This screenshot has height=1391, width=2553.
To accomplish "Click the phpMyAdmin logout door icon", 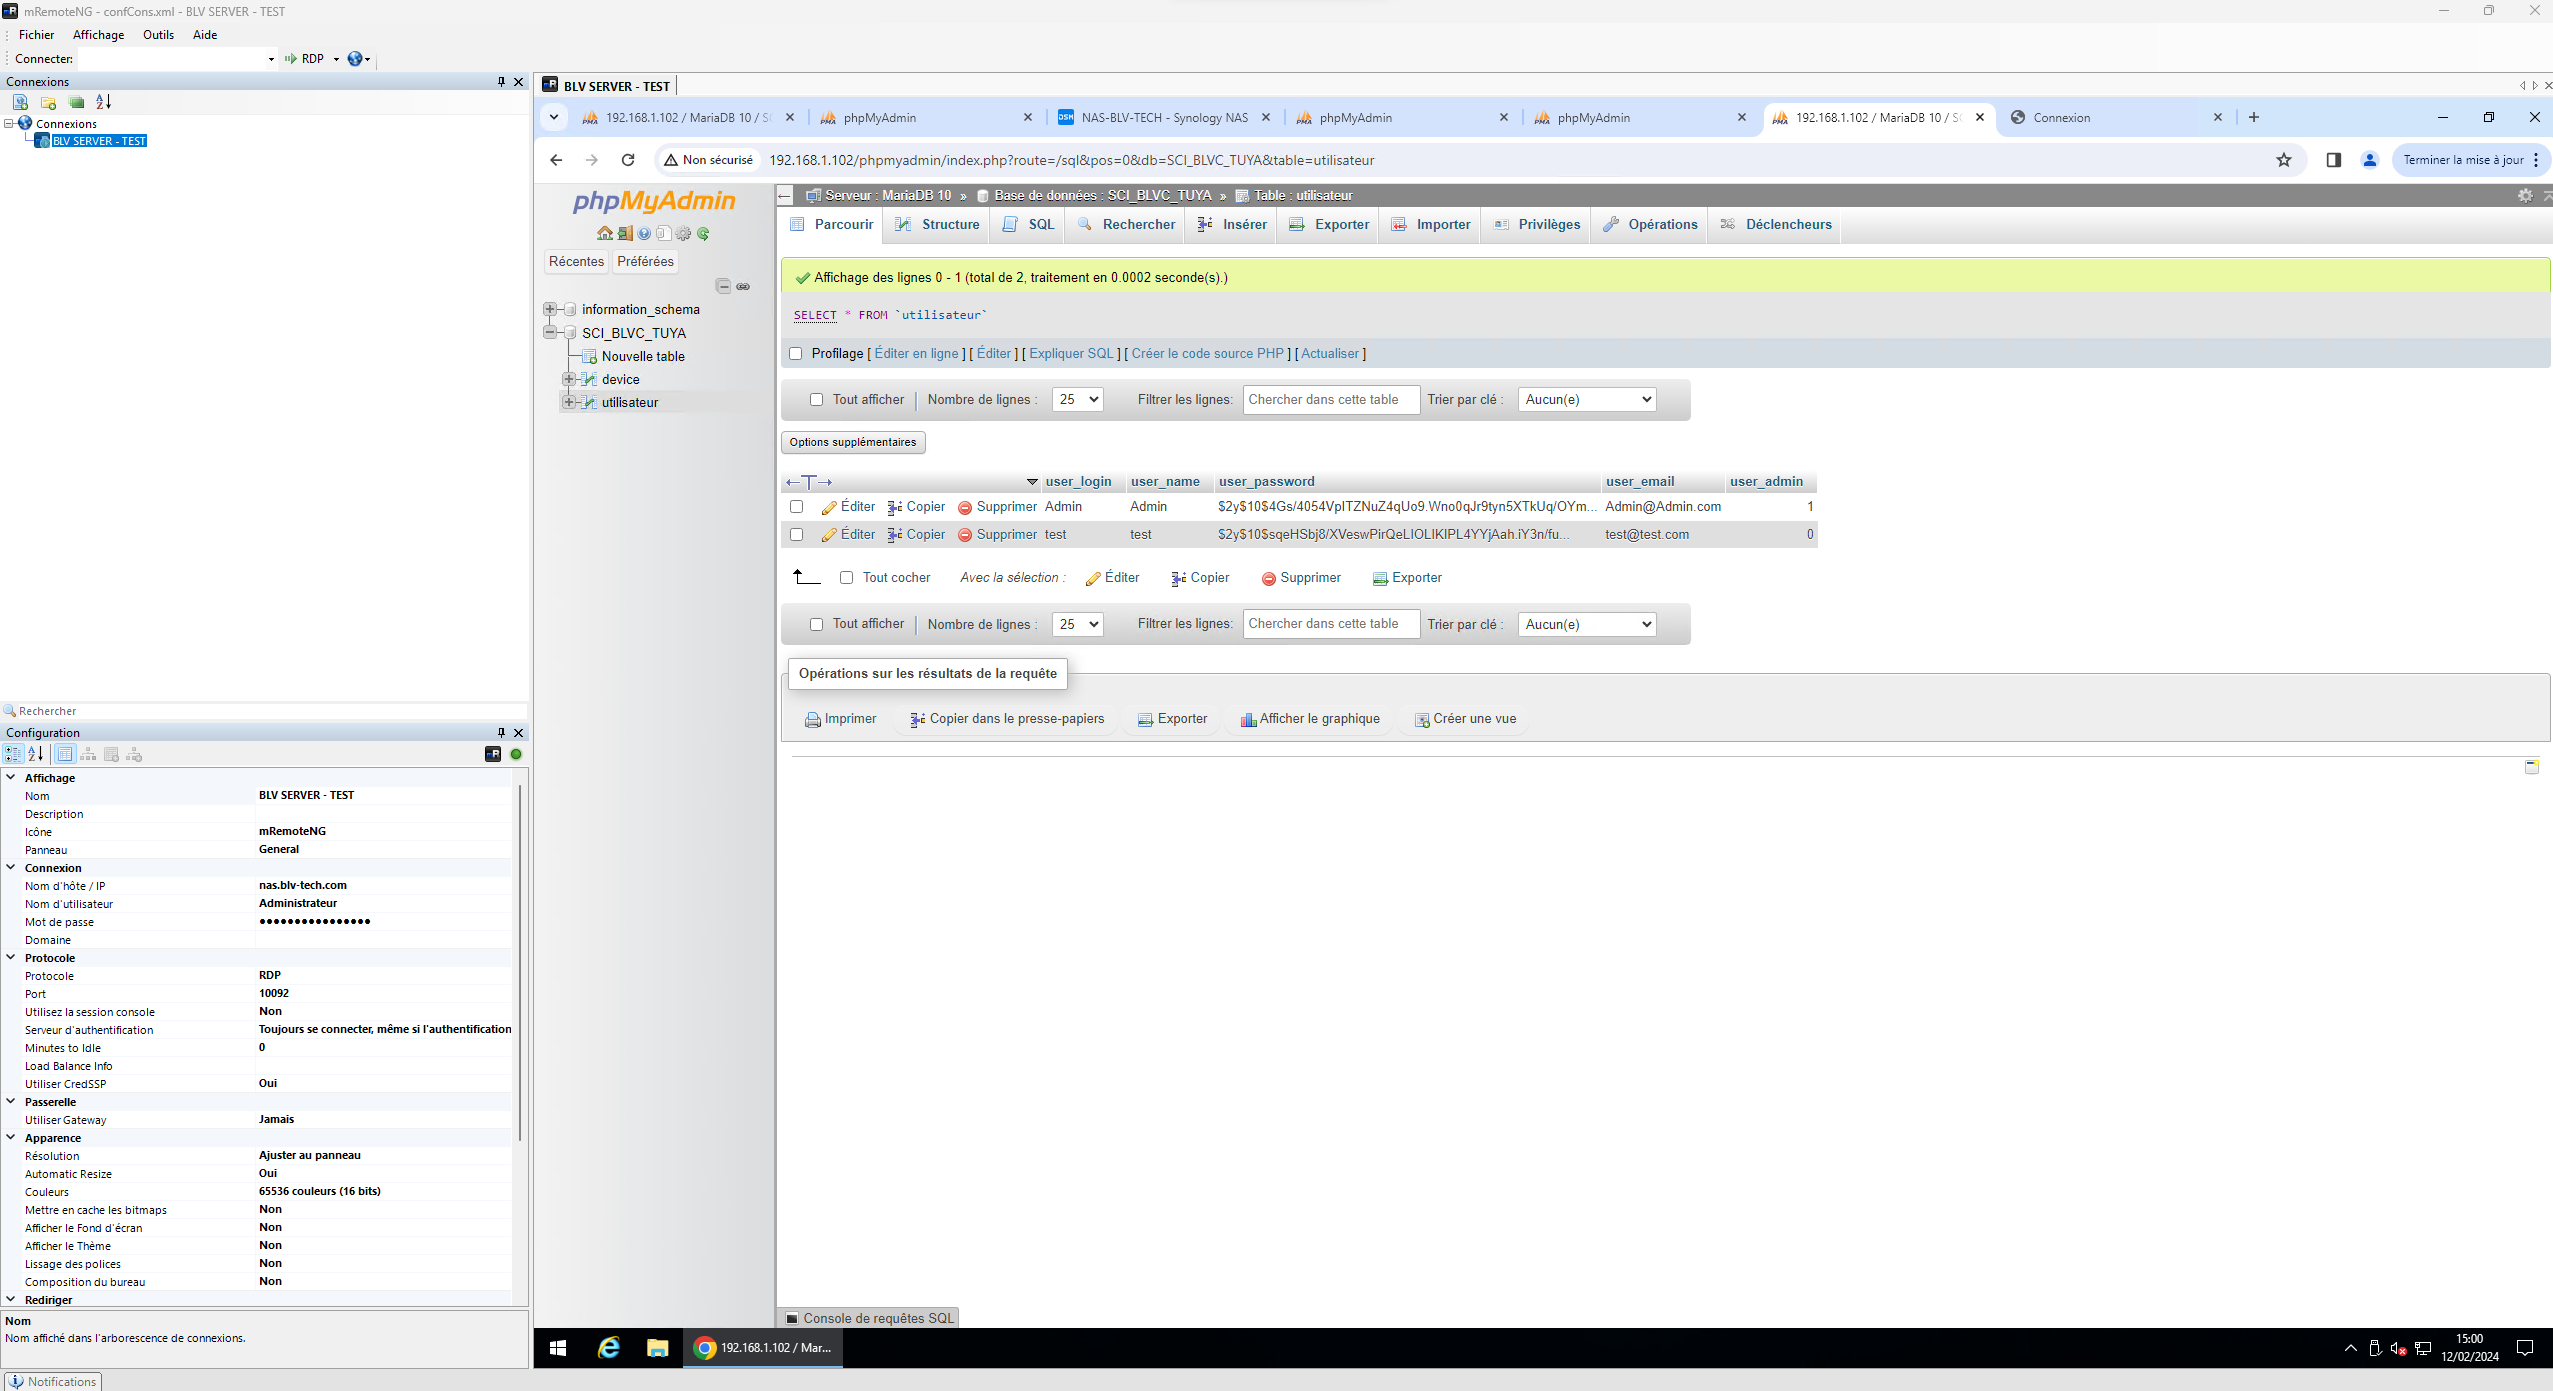I will pos(624,234).
